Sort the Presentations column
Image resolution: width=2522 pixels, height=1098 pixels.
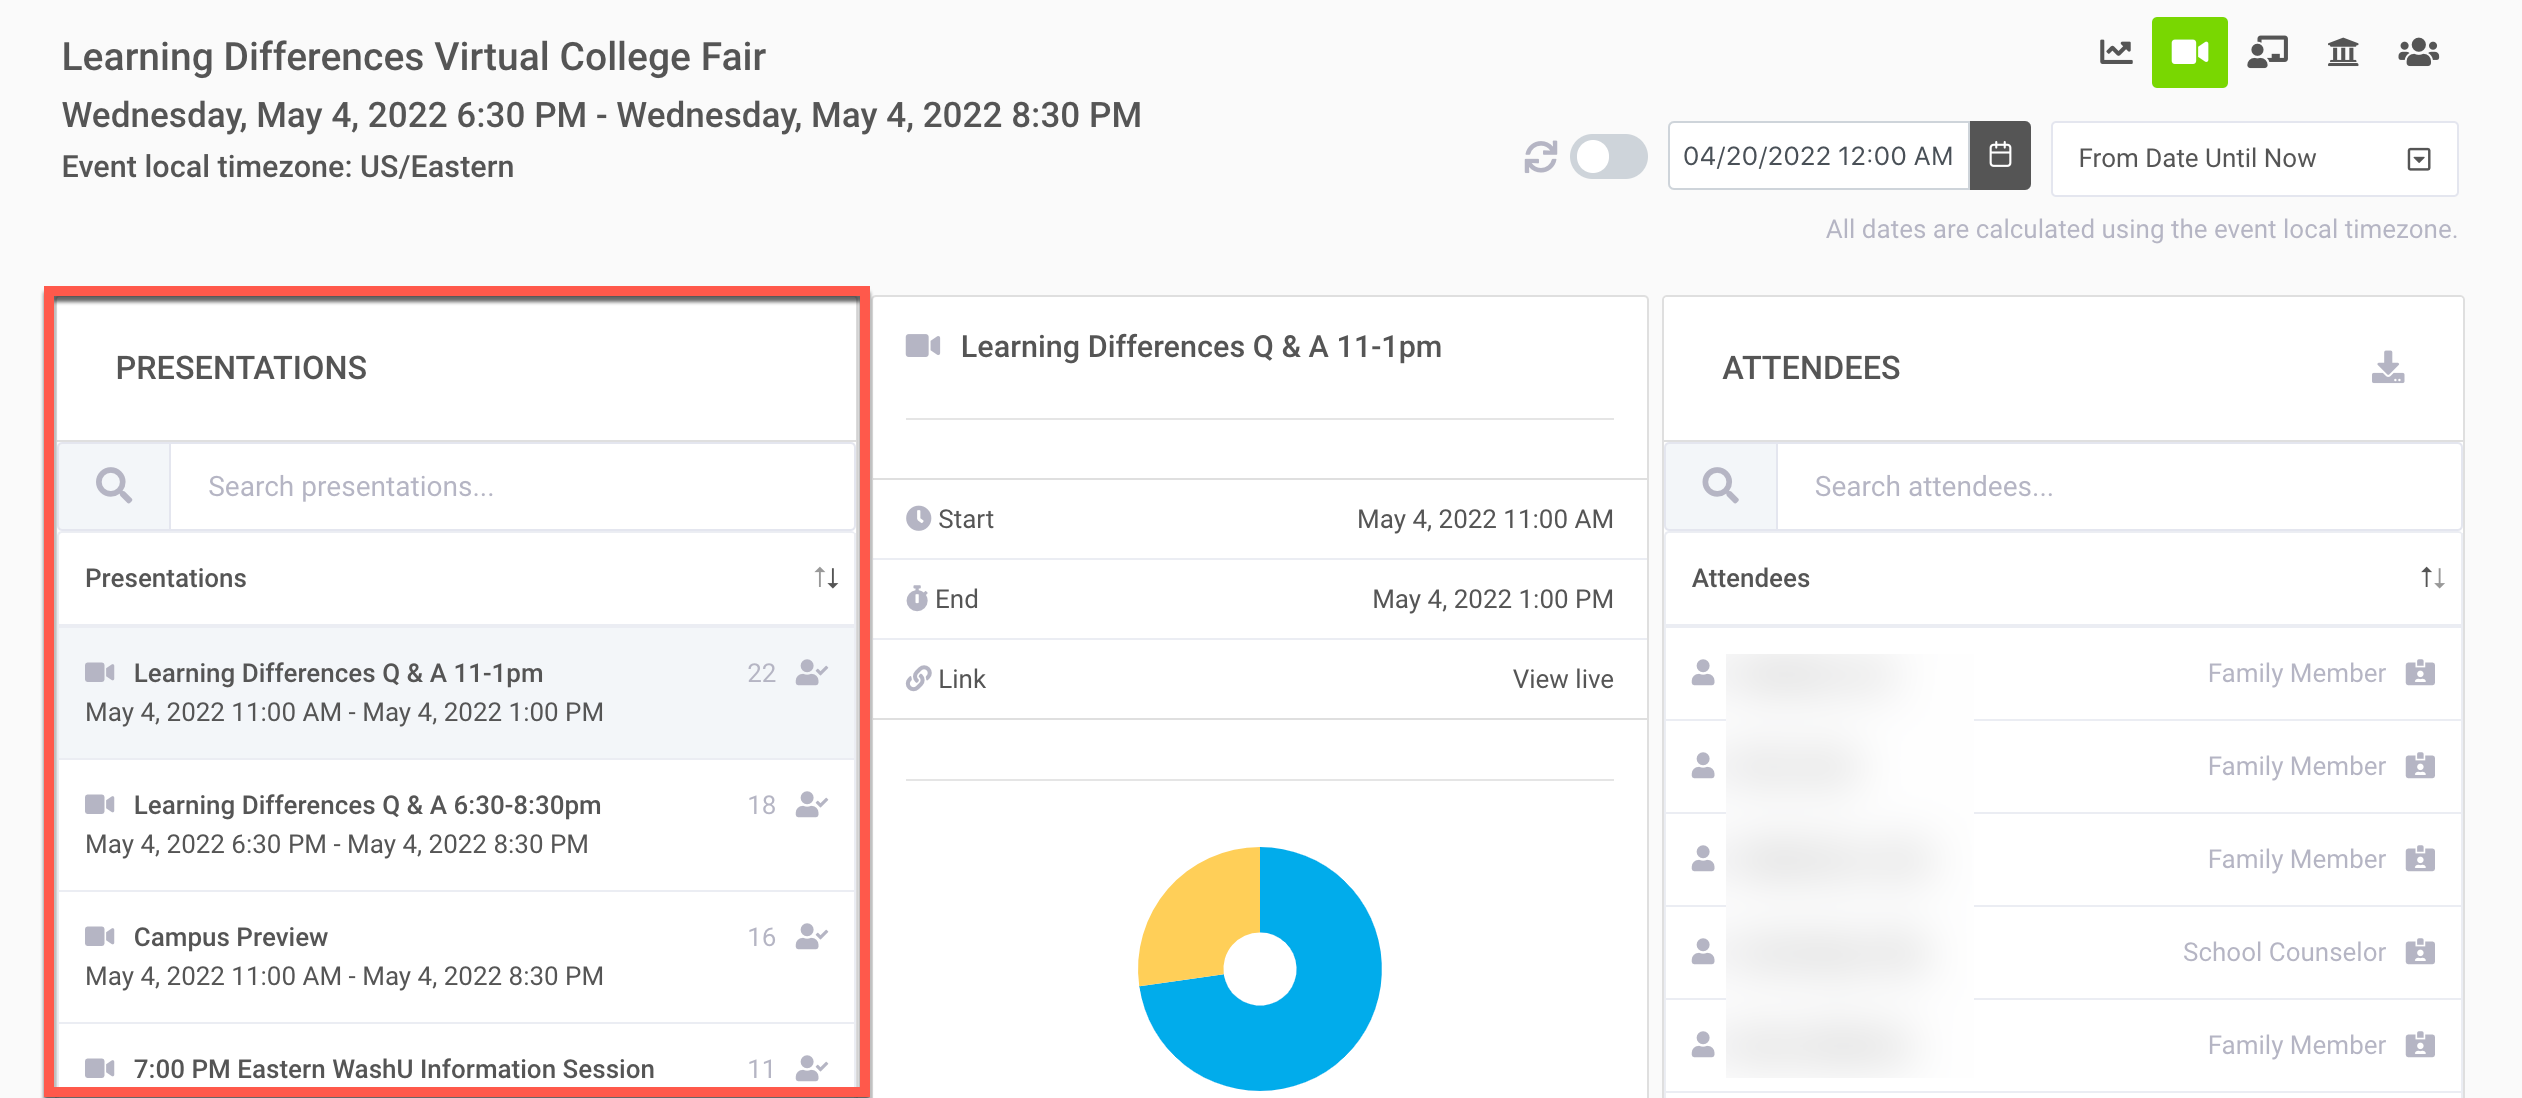[826, 578]
